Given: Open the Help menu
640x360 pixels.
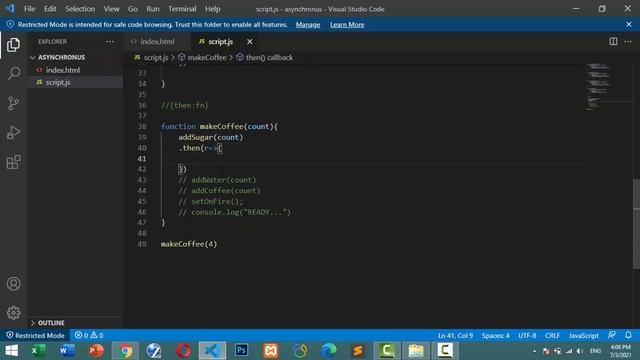Looking at the screenshot, I should pyautogui.click(x=212, y=9).
